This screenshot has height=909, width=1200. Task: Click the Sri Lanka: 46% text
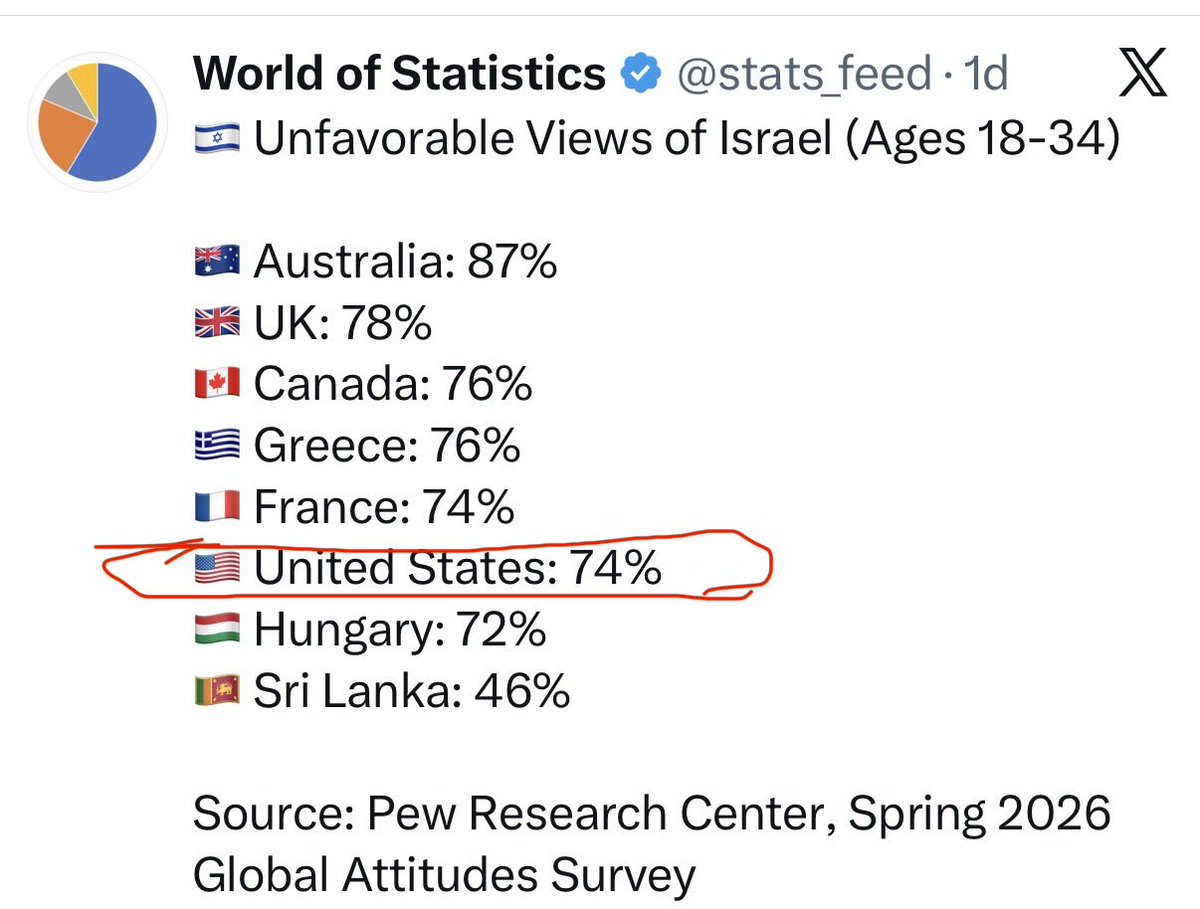pos(412,690)
